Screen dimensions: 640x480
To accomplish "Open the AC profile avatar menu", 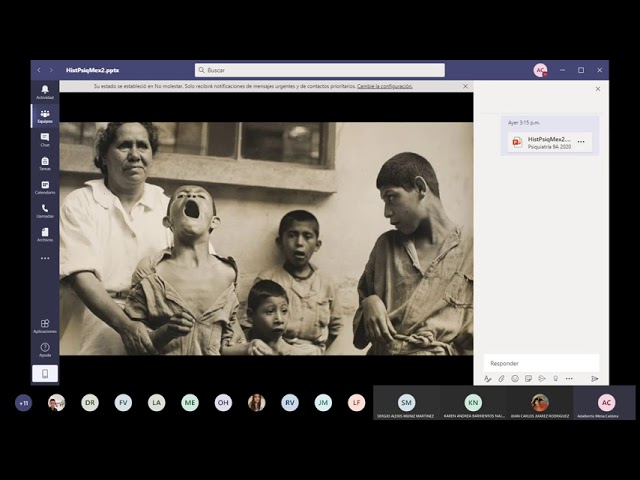I will point(540,70).
